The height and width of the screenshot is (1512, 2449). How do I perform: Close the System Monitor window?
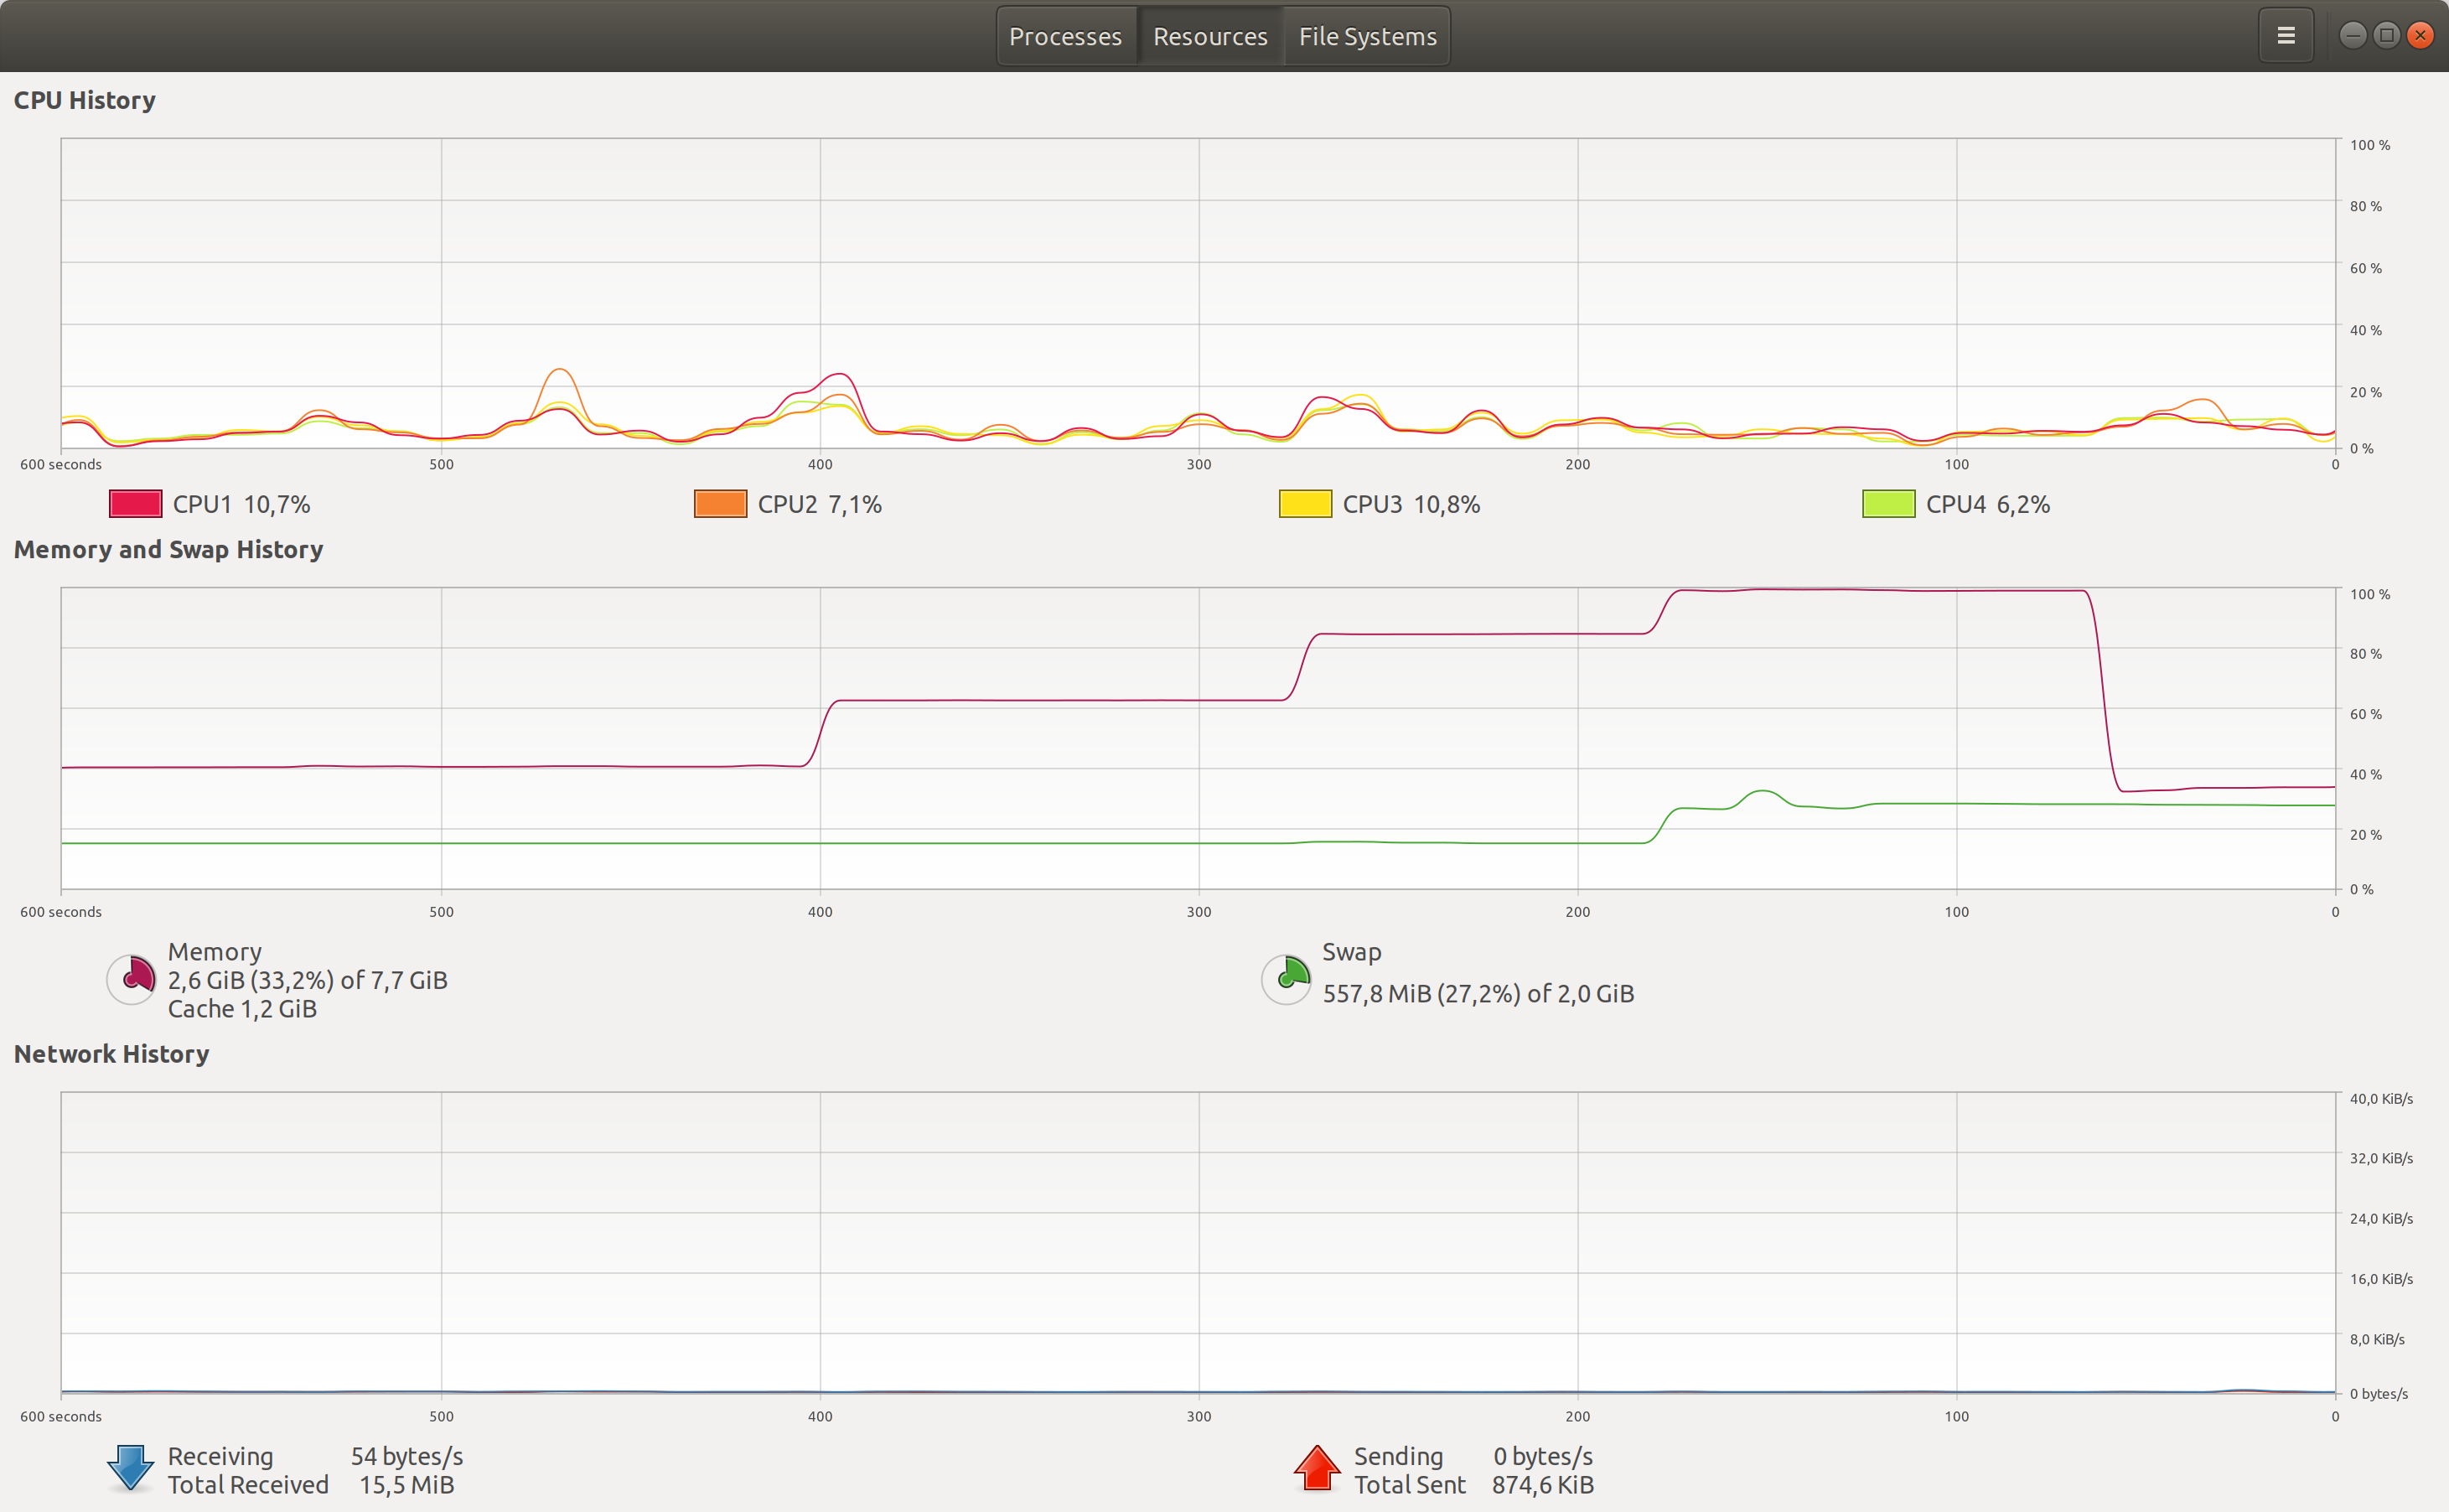click(2420, 36)
